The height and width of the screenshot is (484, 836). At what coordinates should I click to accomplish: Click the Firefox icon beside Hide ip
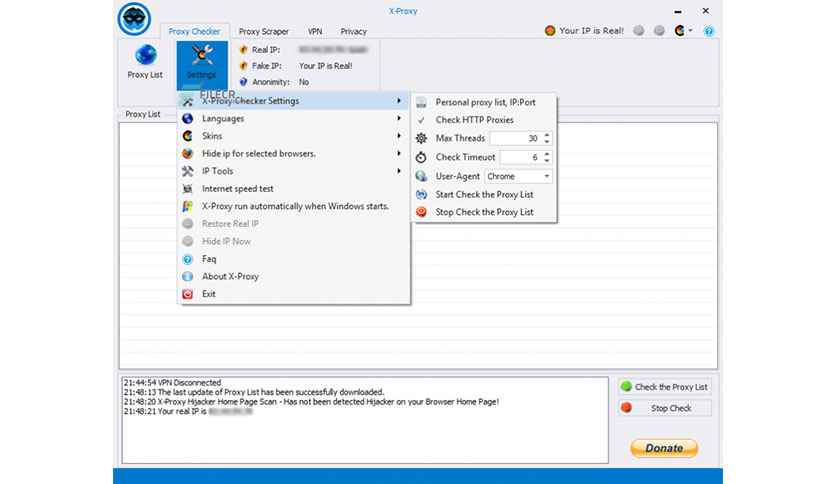(x=188, y=154)
